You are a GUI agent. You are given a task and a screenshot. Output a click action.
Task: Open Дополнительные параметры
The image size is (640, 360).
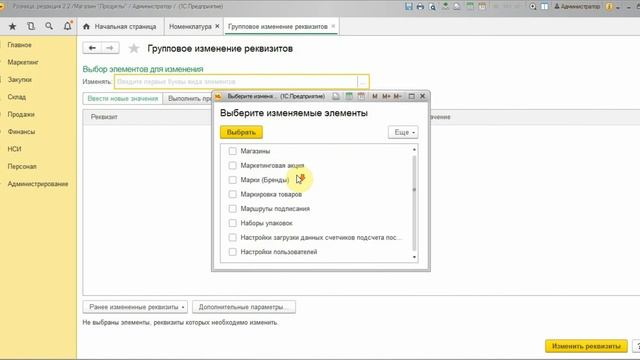click(244, 307)
